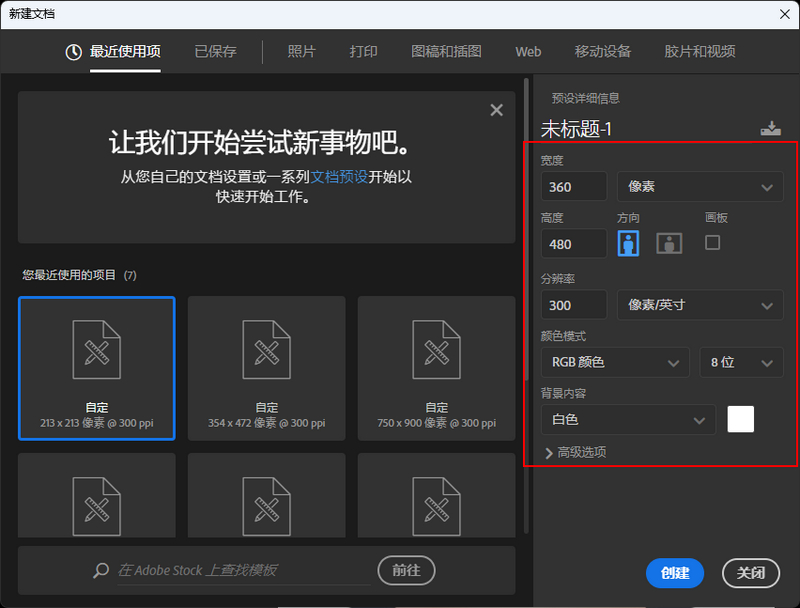The height and width of the screenshot is (608, 800).
Task: Click the 创建 button
Action: point(674,573)
